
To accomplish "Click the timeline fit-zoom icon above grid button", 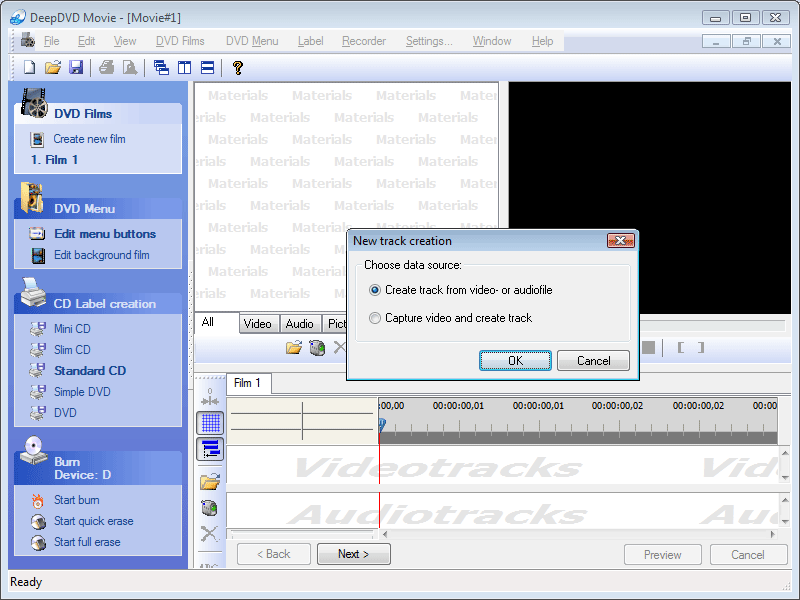I will pos(210,397).
